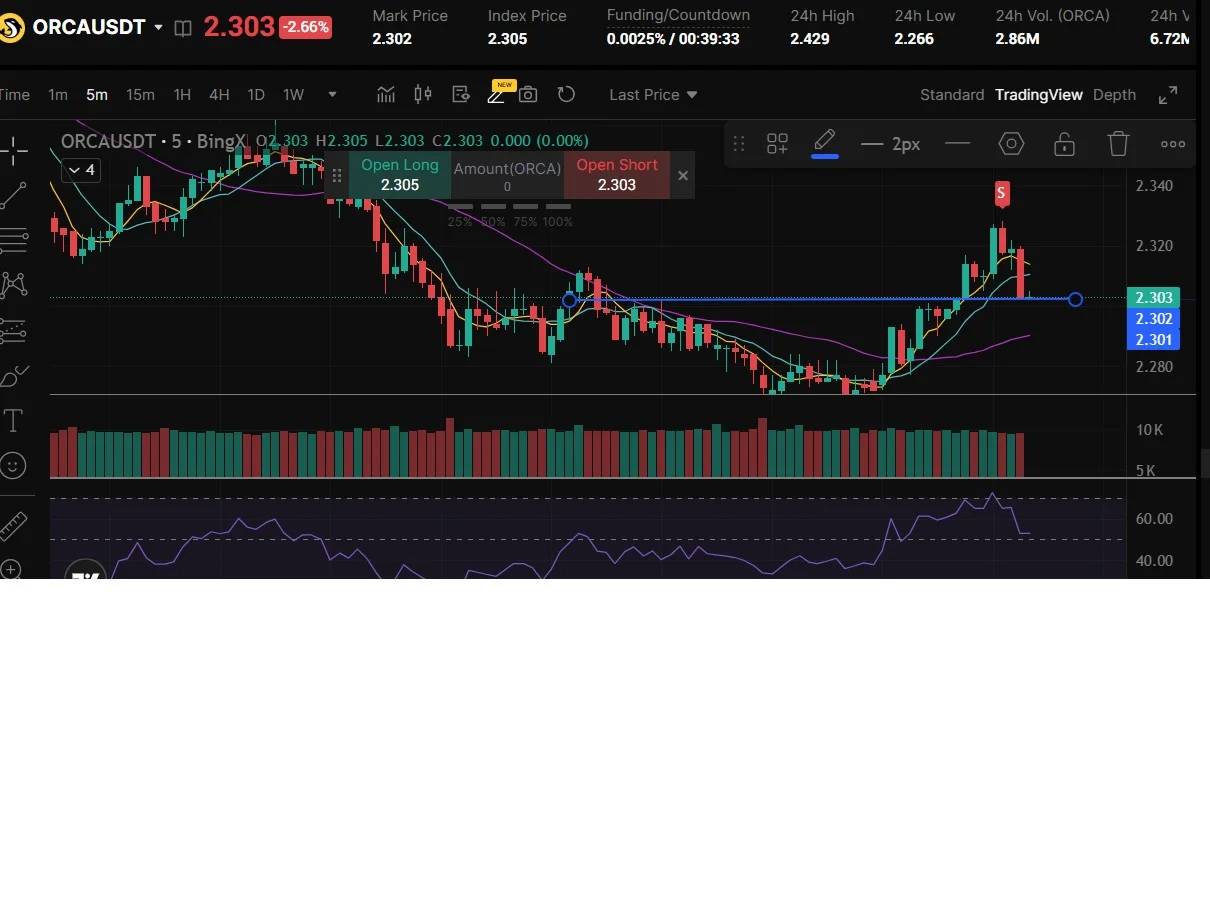Open drawing settings hexagon icon
1210x907 pixels.
[x=1011, y=144]
